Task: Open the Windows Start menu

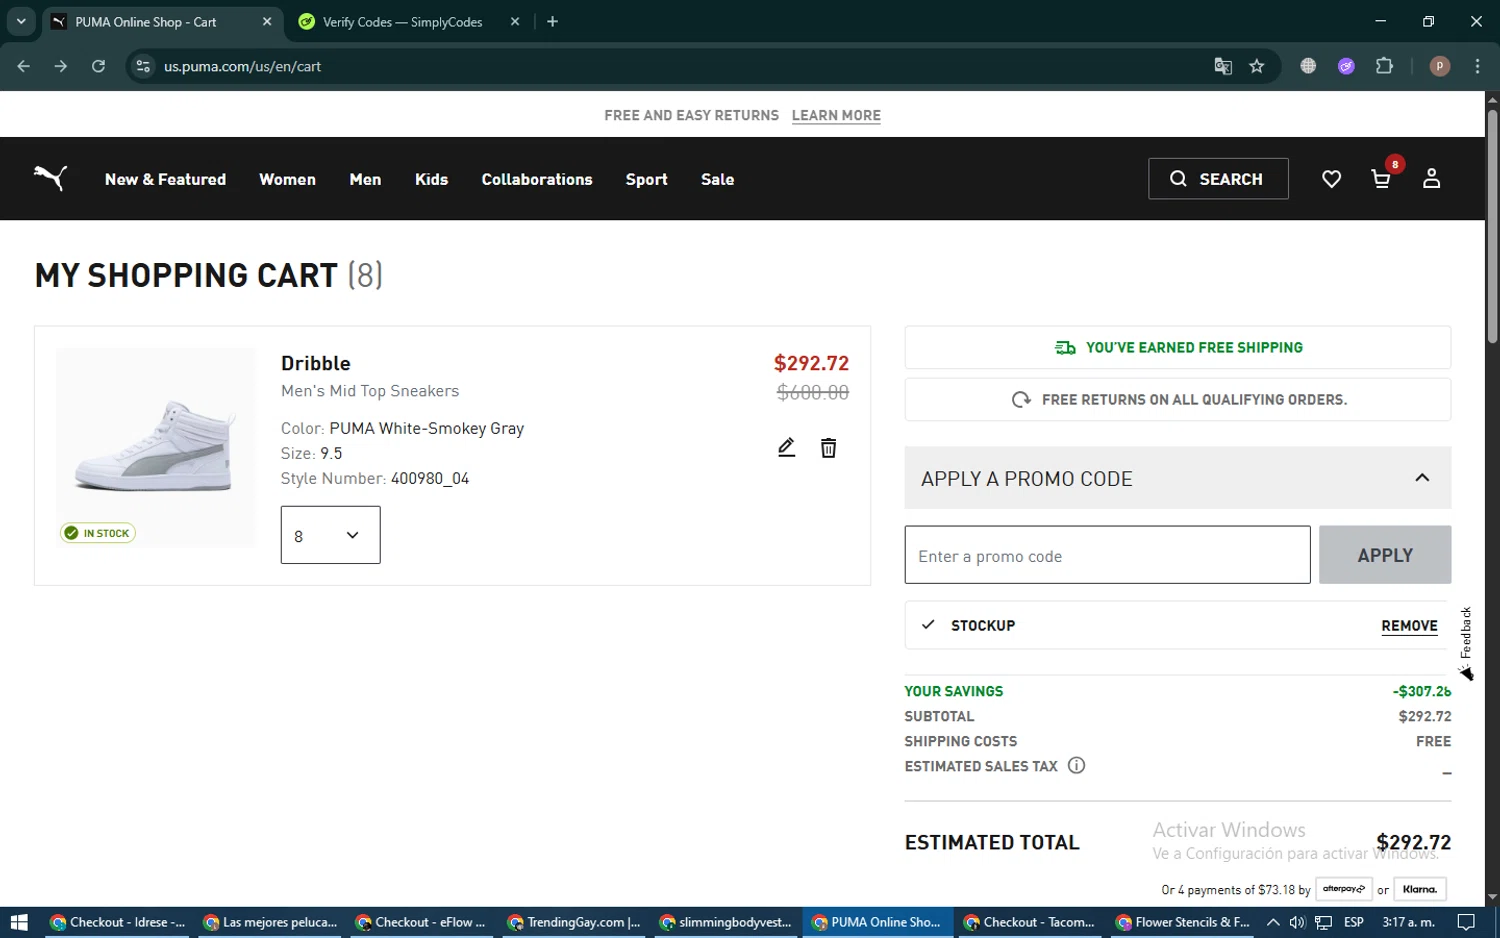Action: pos(18,922)
